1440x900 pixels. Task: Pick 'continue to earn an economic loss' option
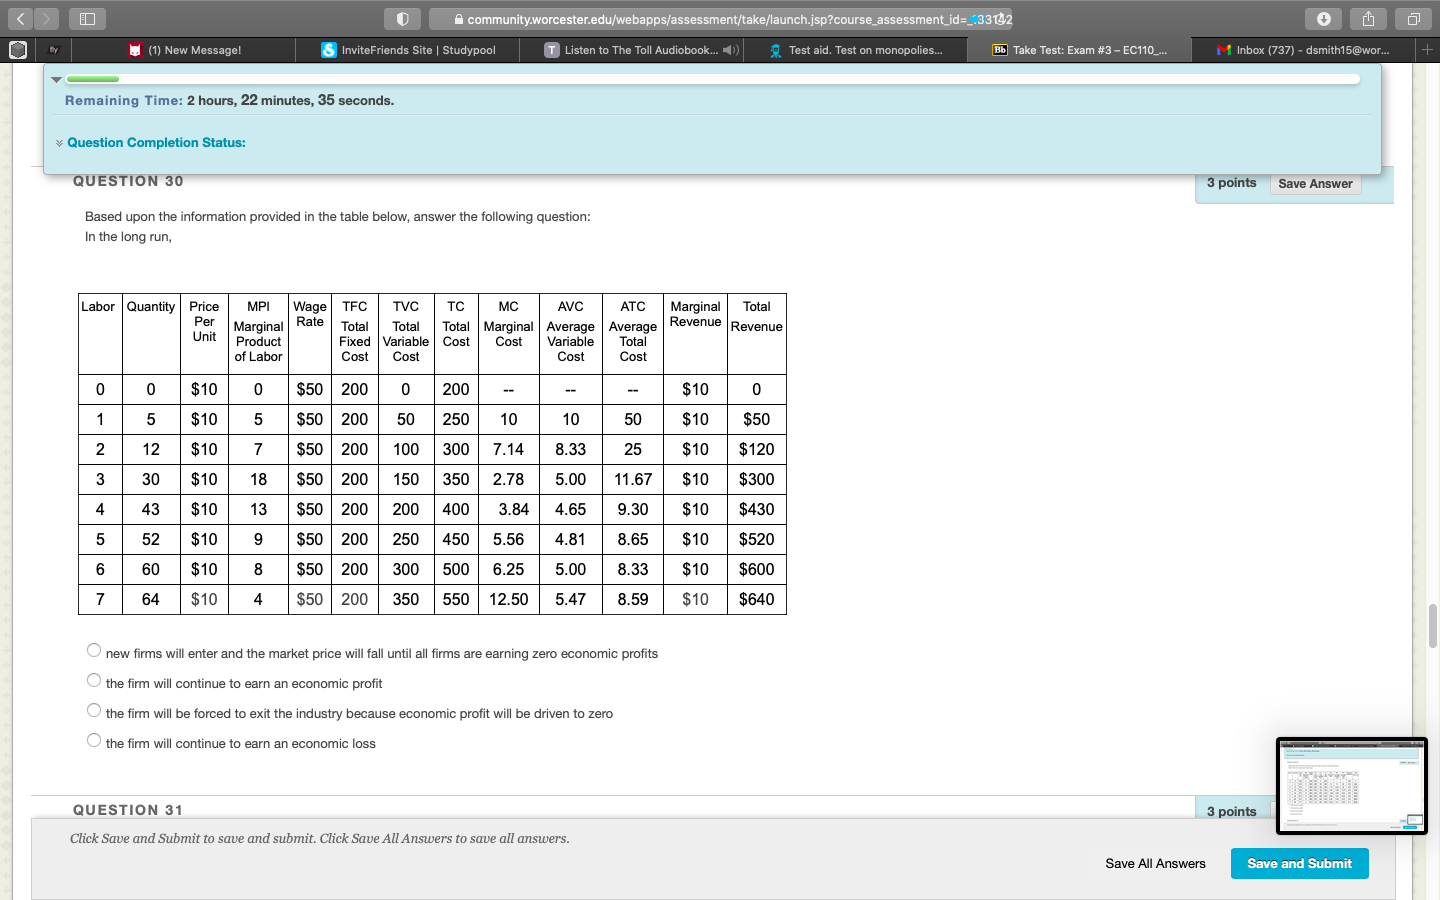click(x=94, y=741)
